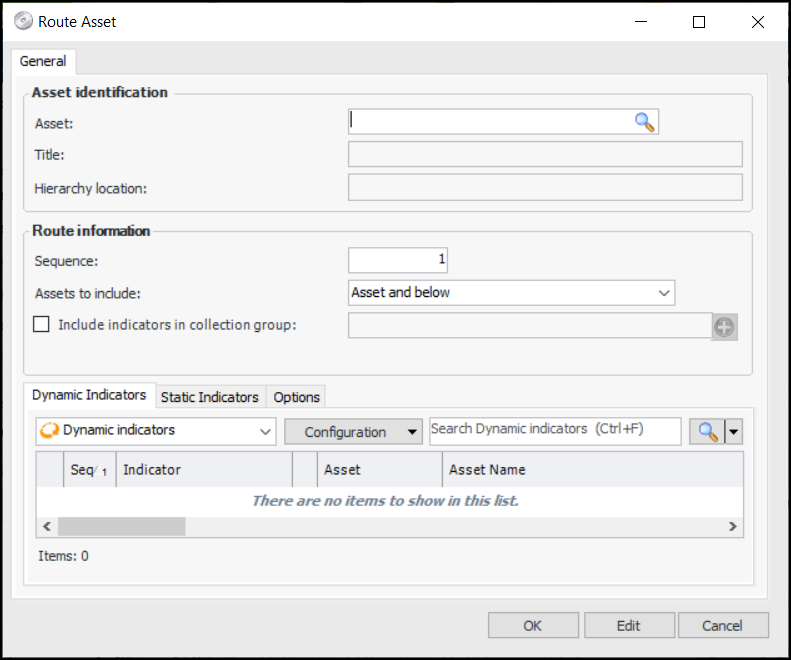The image size is (791, 660).
Task: Switch to the Static Indicators tab
Action: [x=210, y=397]
